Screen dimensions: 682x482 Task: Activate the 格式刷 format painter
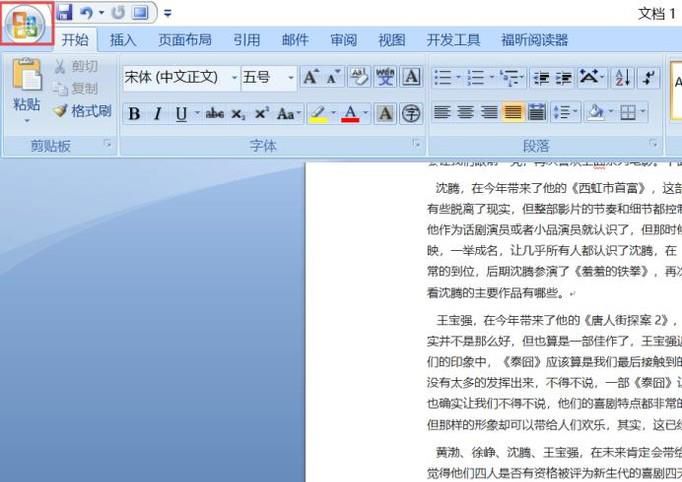[82, 111]
